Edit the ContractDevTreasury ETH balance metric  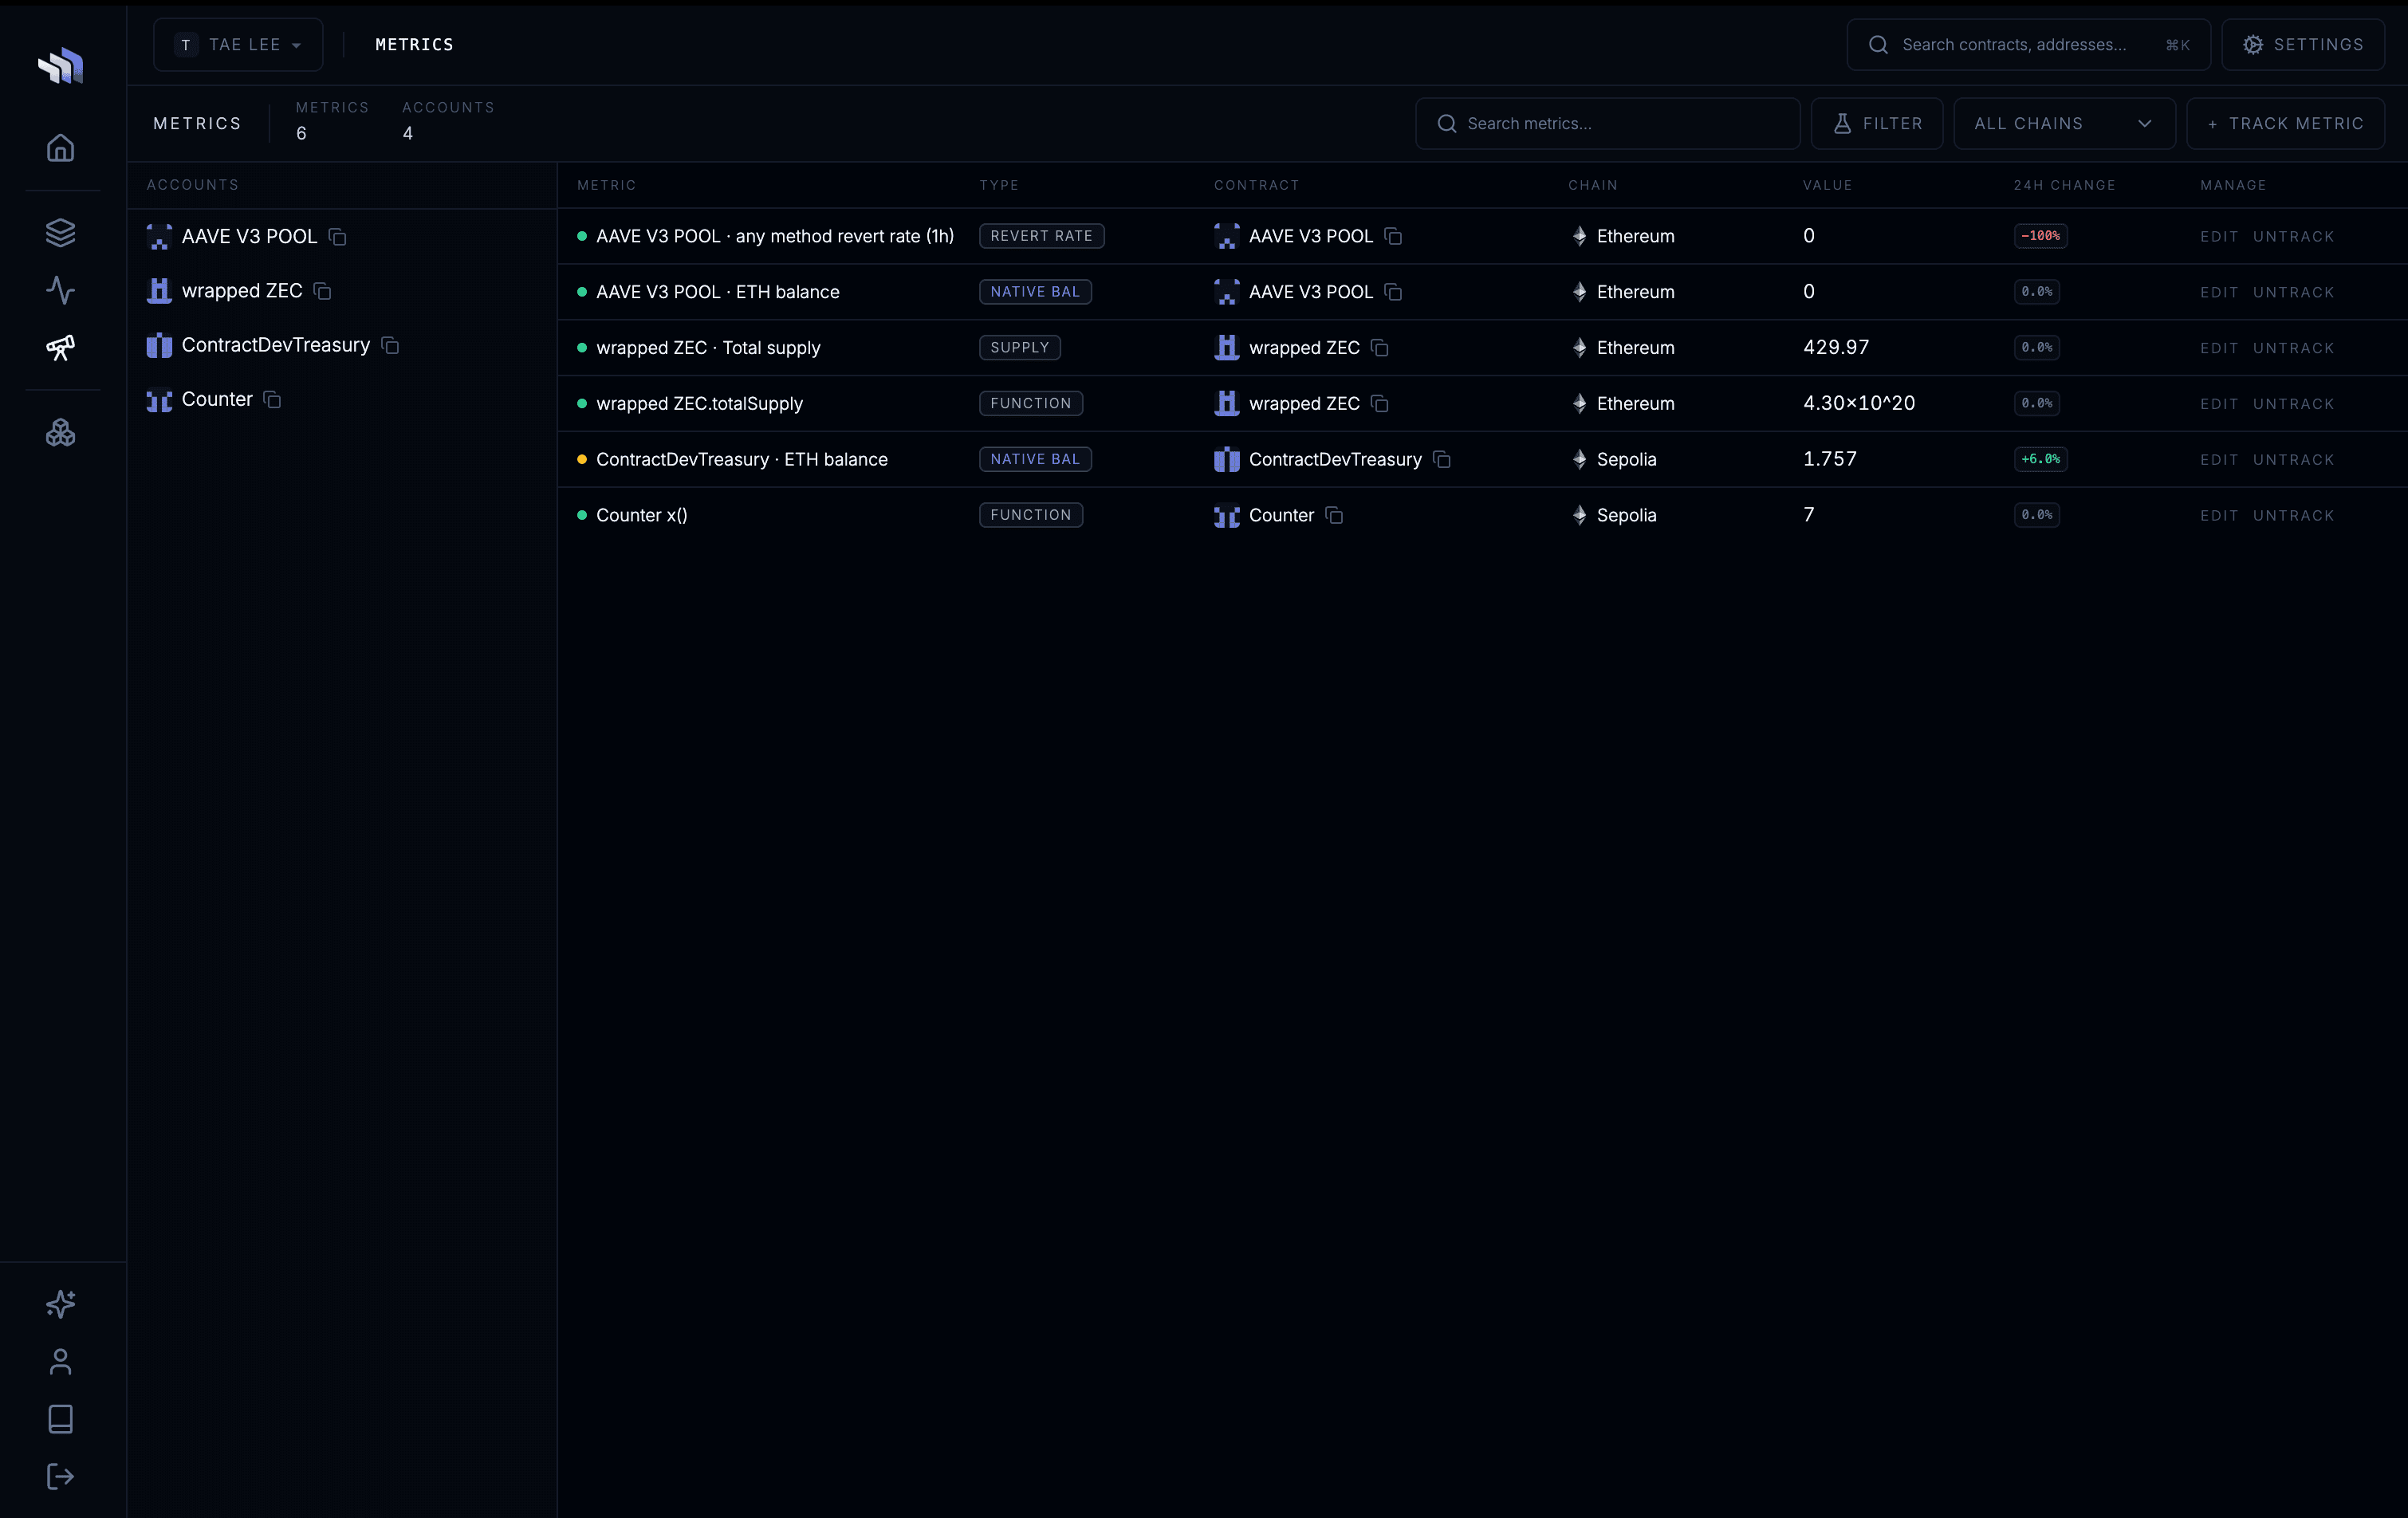click(x=2218, y=460)
